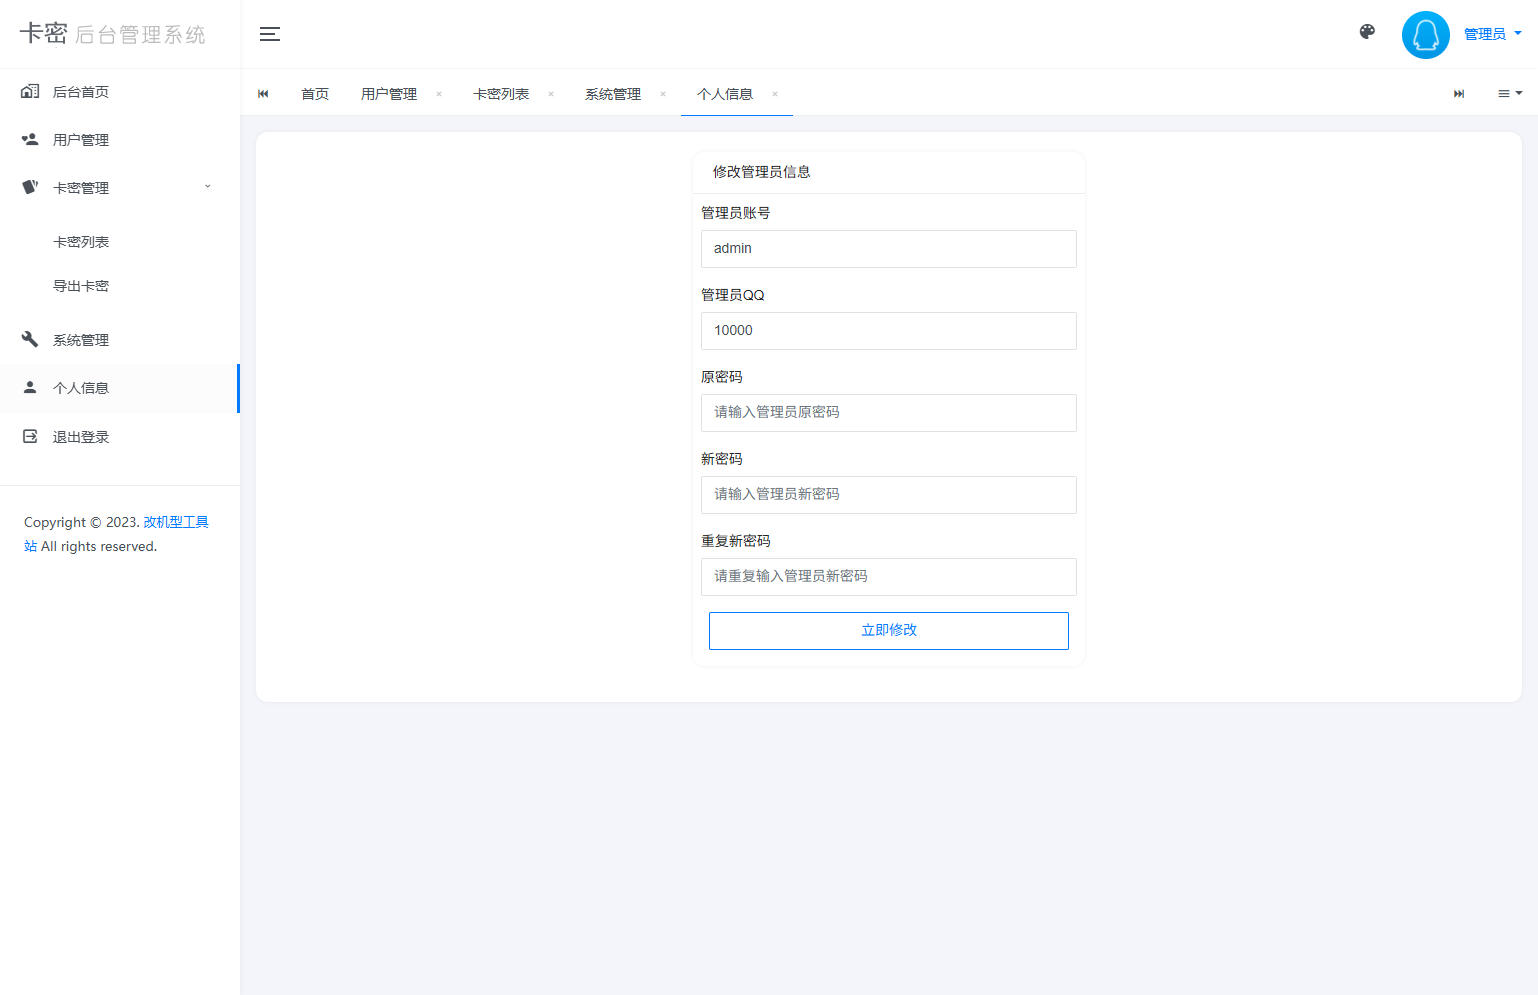Switch to the 系统管理 tab
1538x995 pixels.
click(613, 94)
